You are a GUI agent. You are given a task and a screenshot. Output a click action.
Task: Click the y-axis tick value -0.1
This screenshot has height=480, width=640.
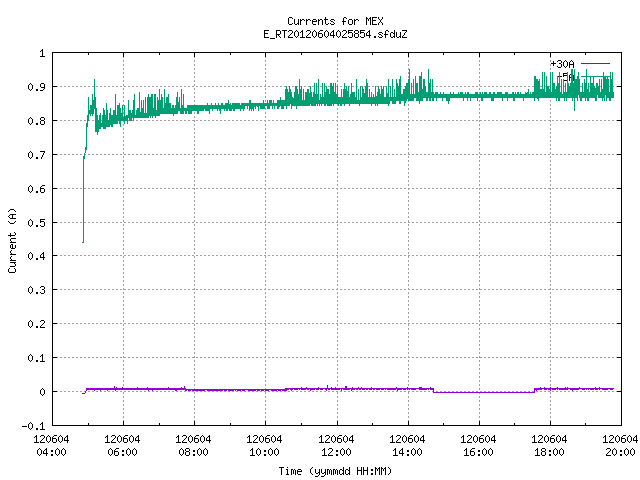(x=33, y=426)
